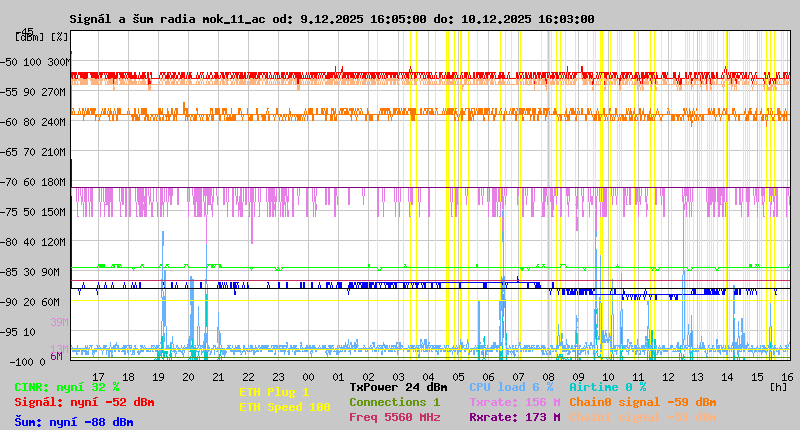Click the Airtime 0 % legend entry
Image resolution: width=800 pixels, height=430 pixels.
click(607, 387)
